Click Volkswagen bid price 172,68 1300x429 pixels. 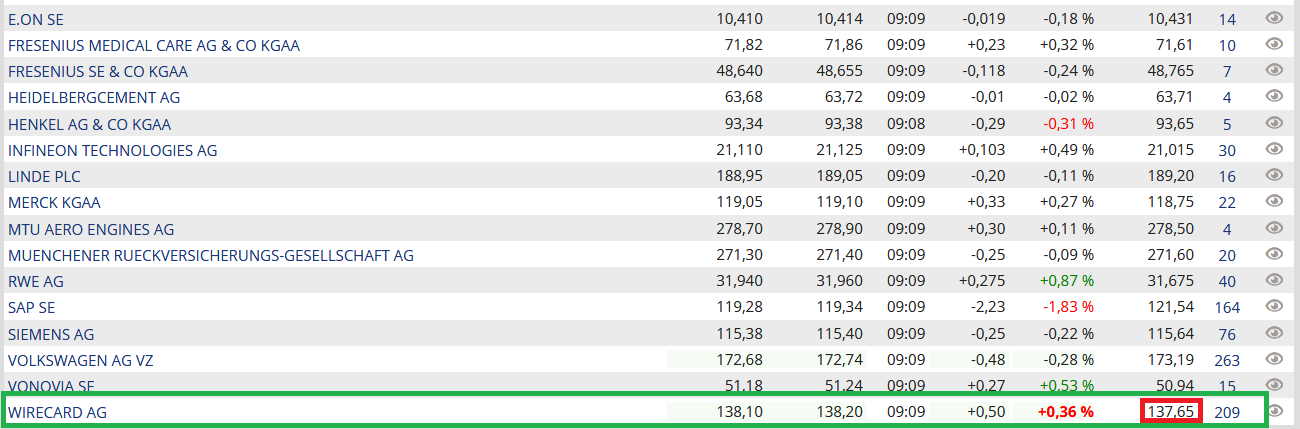click(x=741, y=360)
